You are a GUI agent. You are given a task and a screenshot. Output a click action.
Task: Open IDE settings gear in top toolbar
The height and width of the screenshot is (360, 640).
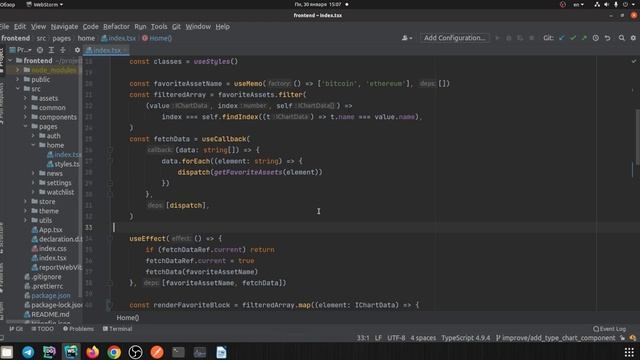click(x=633, y=38)
